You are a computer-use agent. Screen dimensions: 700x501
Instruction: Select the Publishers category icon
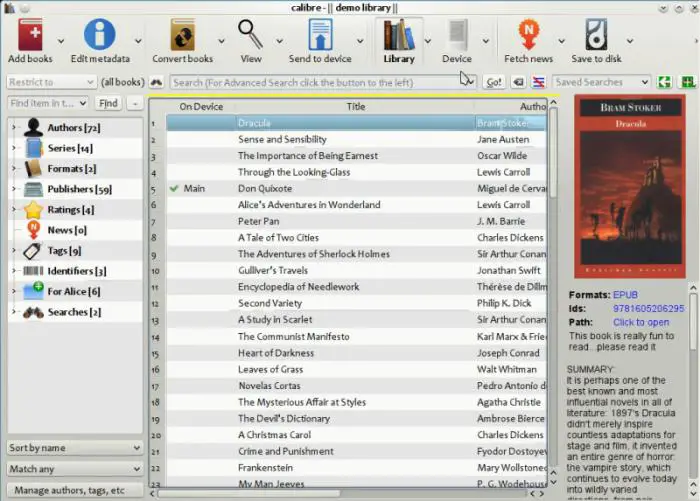coord(33,189)
